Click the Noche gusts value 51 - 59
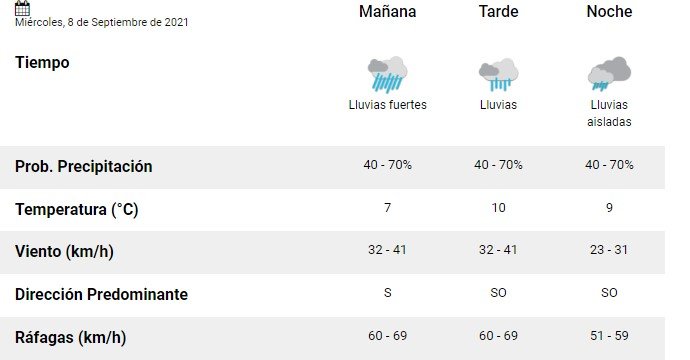This screenshot has height=360, width=690. coord(609,336)
